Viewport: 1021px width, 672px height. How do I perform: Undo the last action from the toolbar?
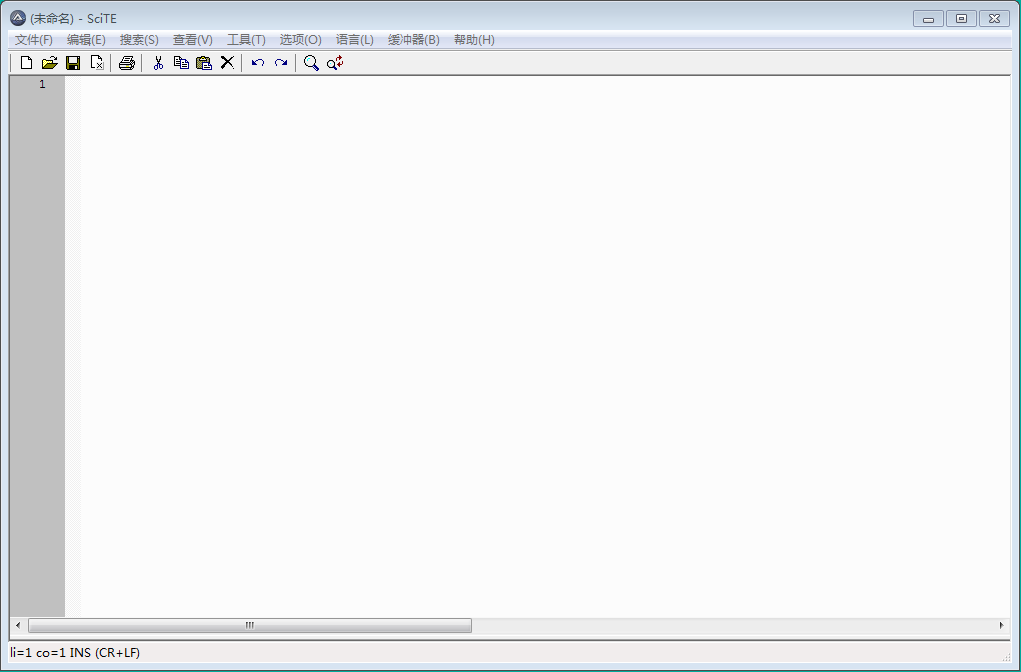(258, 63)
